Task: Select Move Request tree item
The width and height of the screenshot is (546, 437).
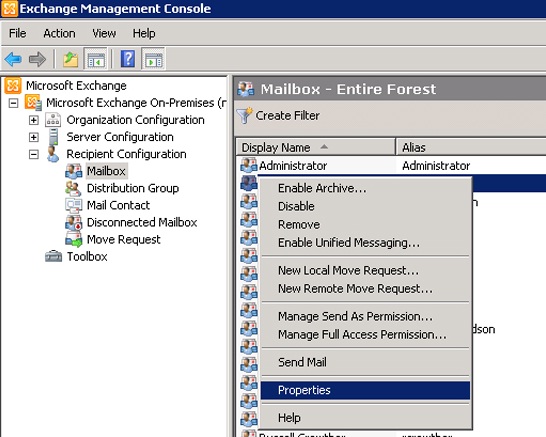Action: [x=124, y=240]
